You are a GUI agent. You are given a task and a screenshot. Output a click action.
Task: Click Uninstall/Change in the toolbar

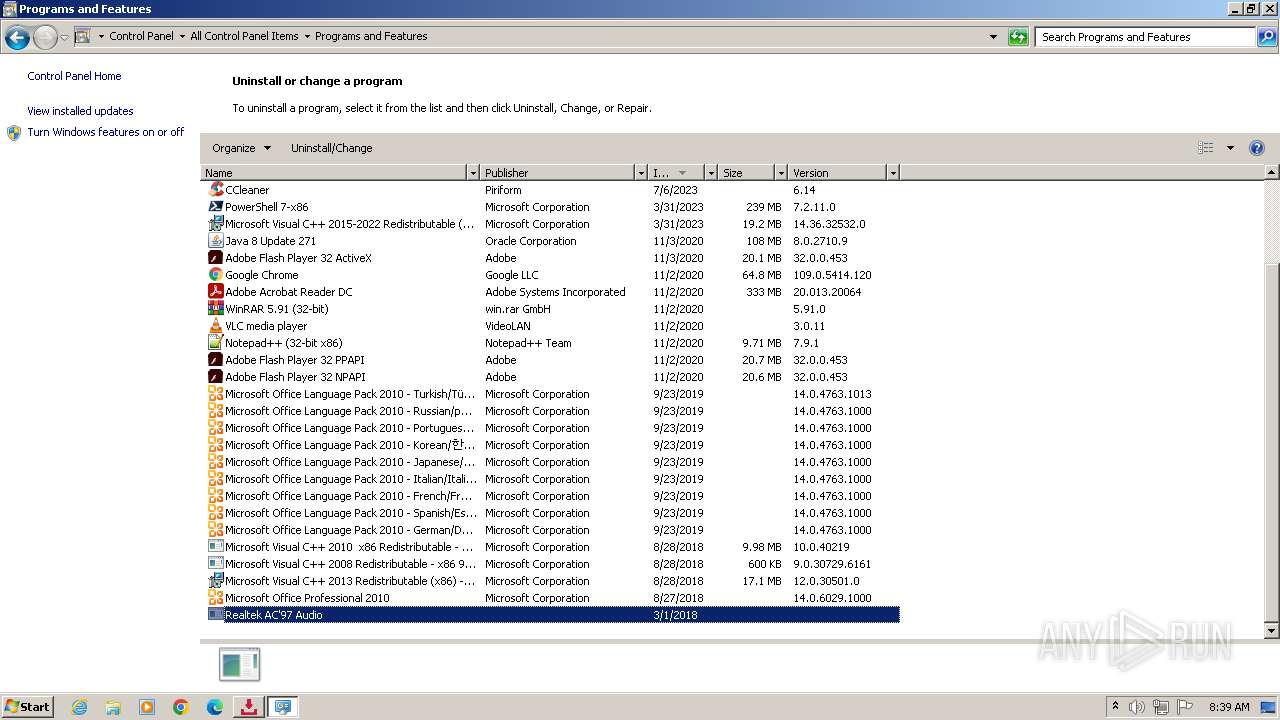331,148
